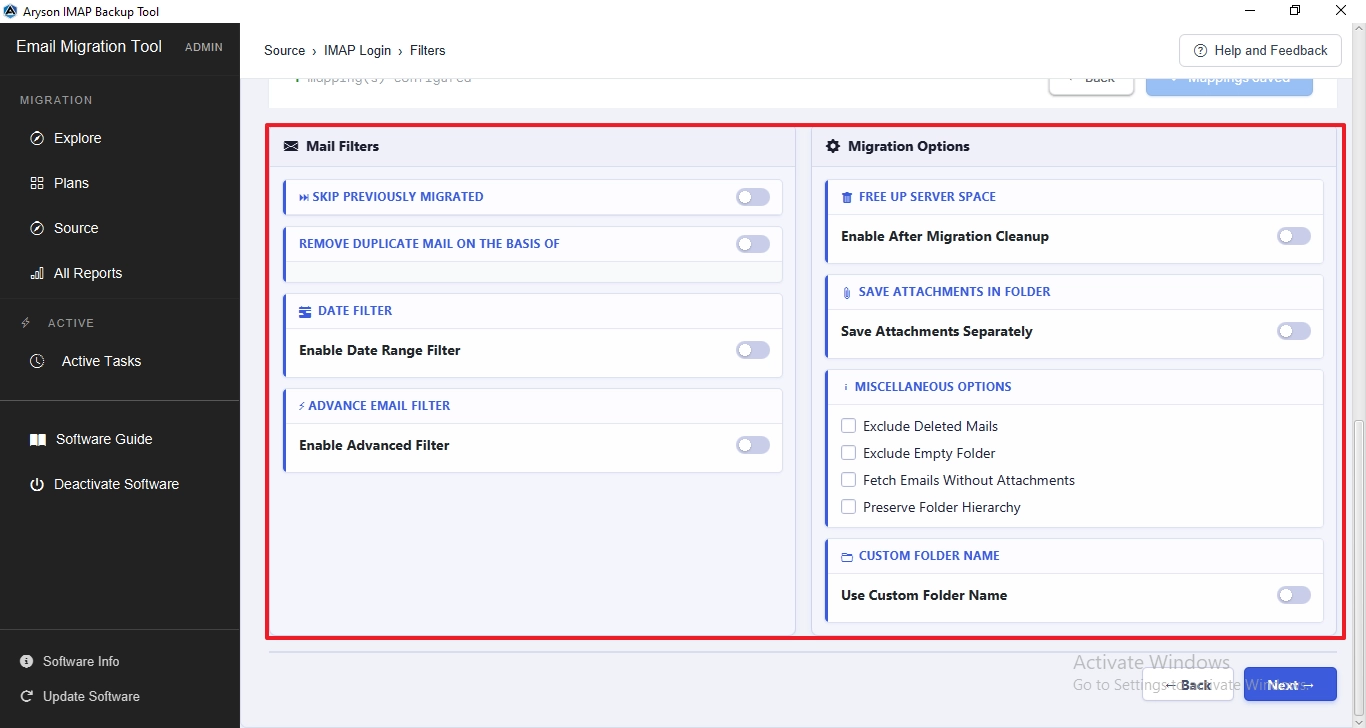Click the Plans grid icon

point(37,183)
